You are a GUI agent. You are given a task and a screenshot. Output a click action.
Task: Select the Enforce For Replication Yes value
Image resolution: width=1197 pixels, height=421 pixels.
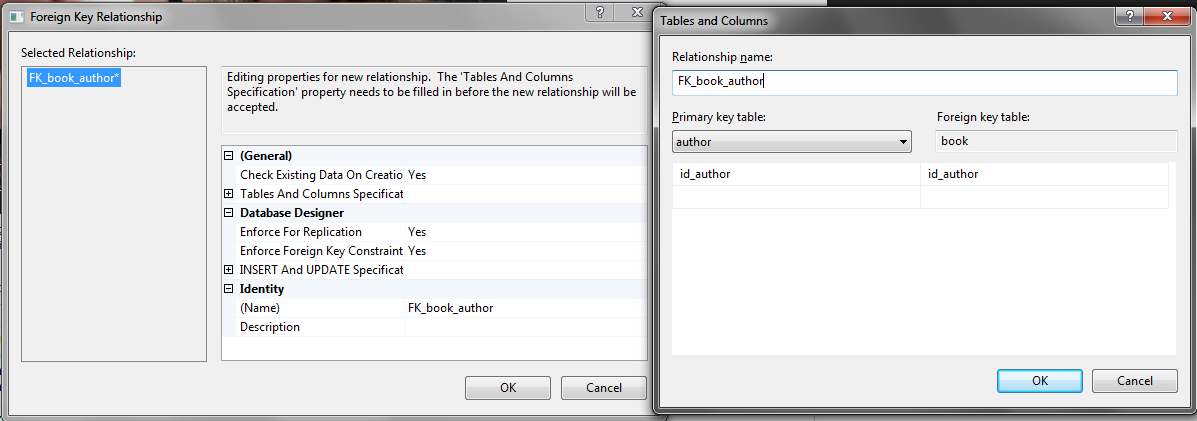[x=525, y=232]
